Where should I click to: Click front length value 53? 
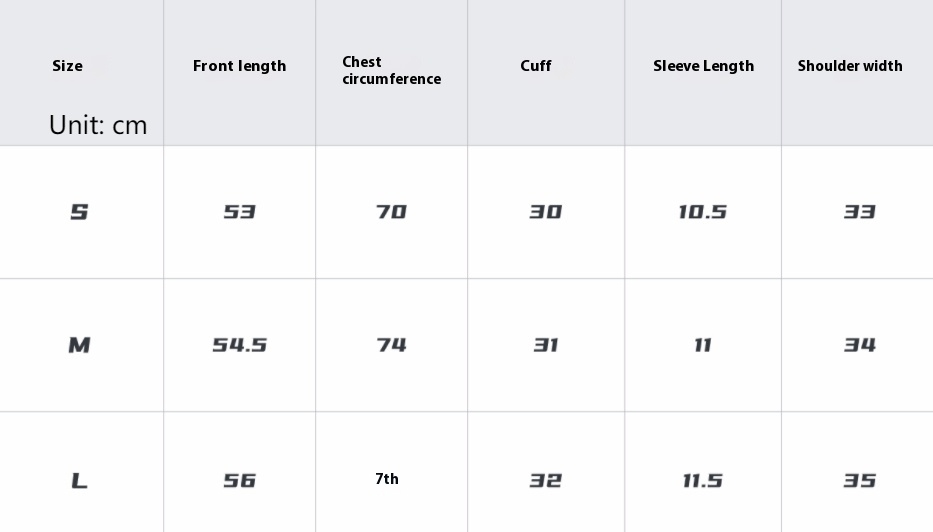(239, 212)
